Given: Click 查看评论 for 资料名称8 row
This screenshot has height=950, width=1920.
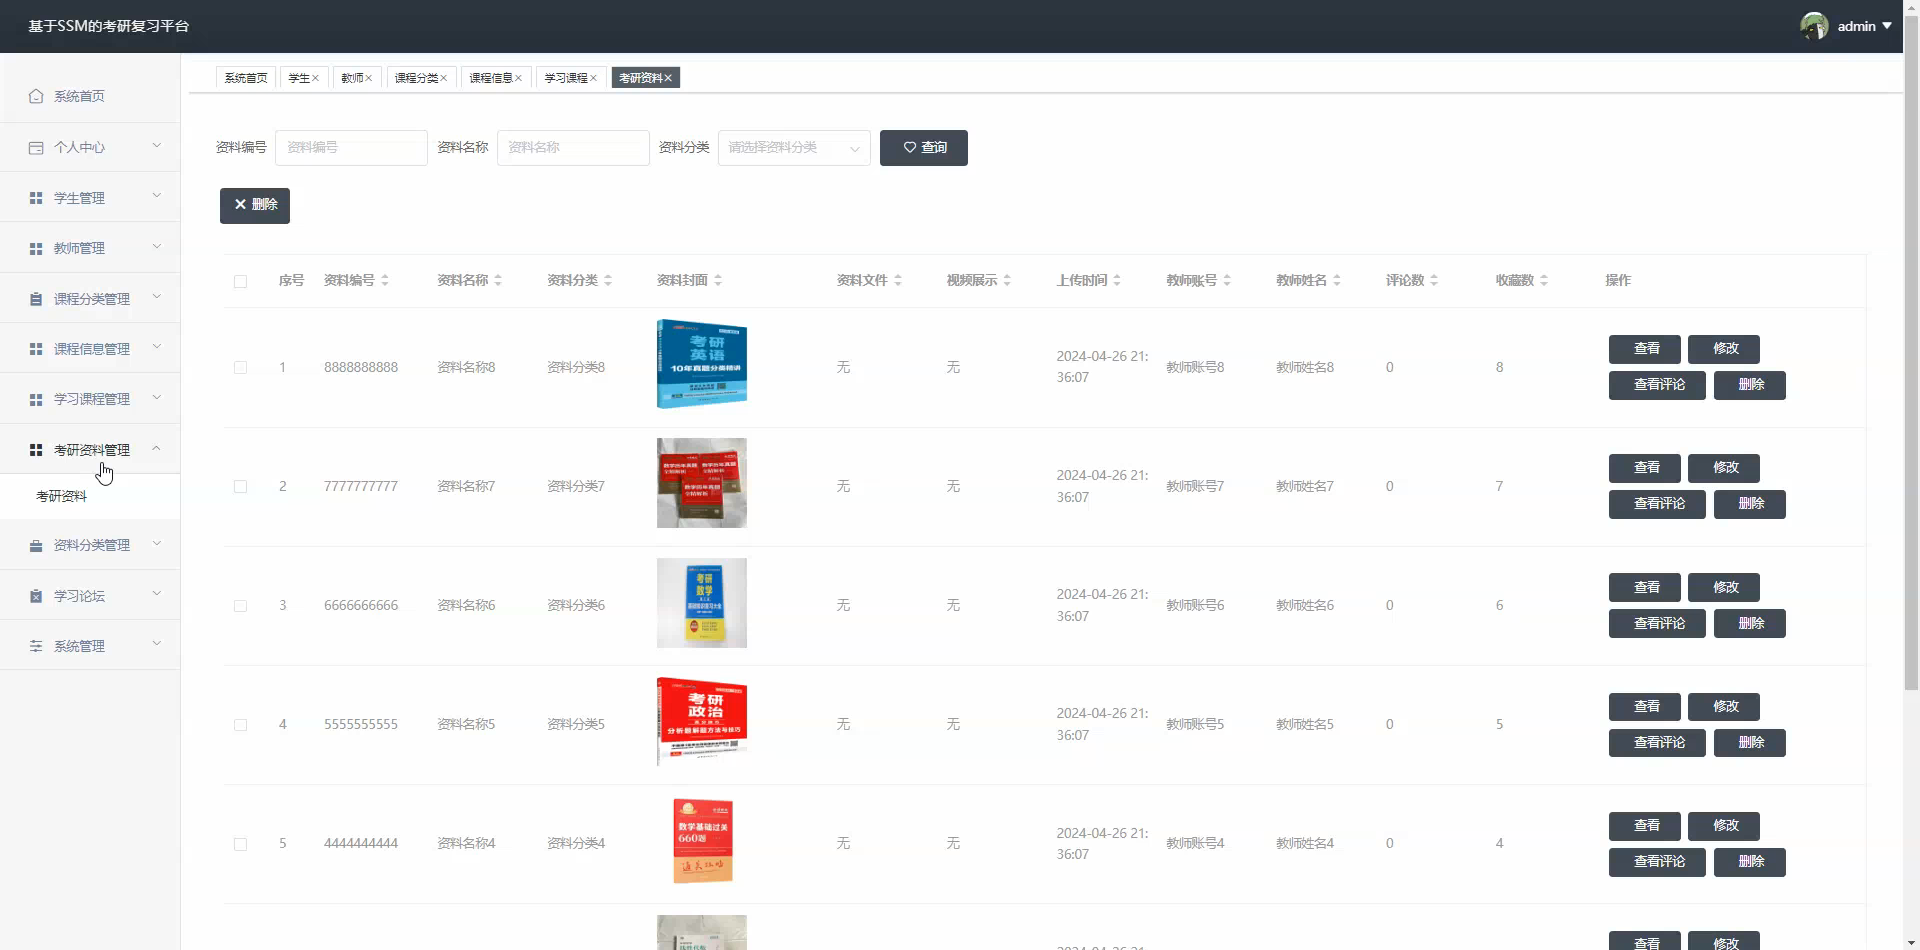Looking at the screenshot, I should (1657, 385).
